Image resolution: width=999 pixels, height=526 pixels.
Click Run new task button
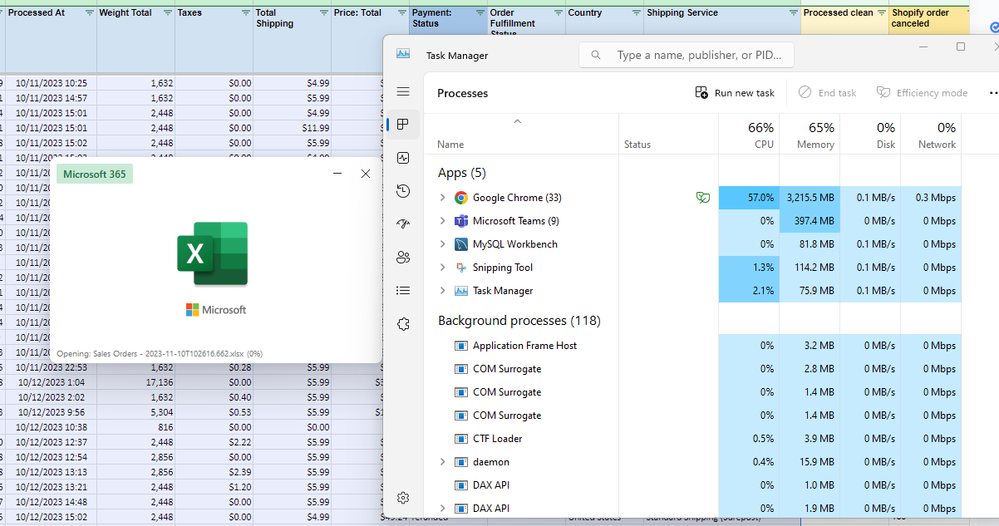(735, 93)
